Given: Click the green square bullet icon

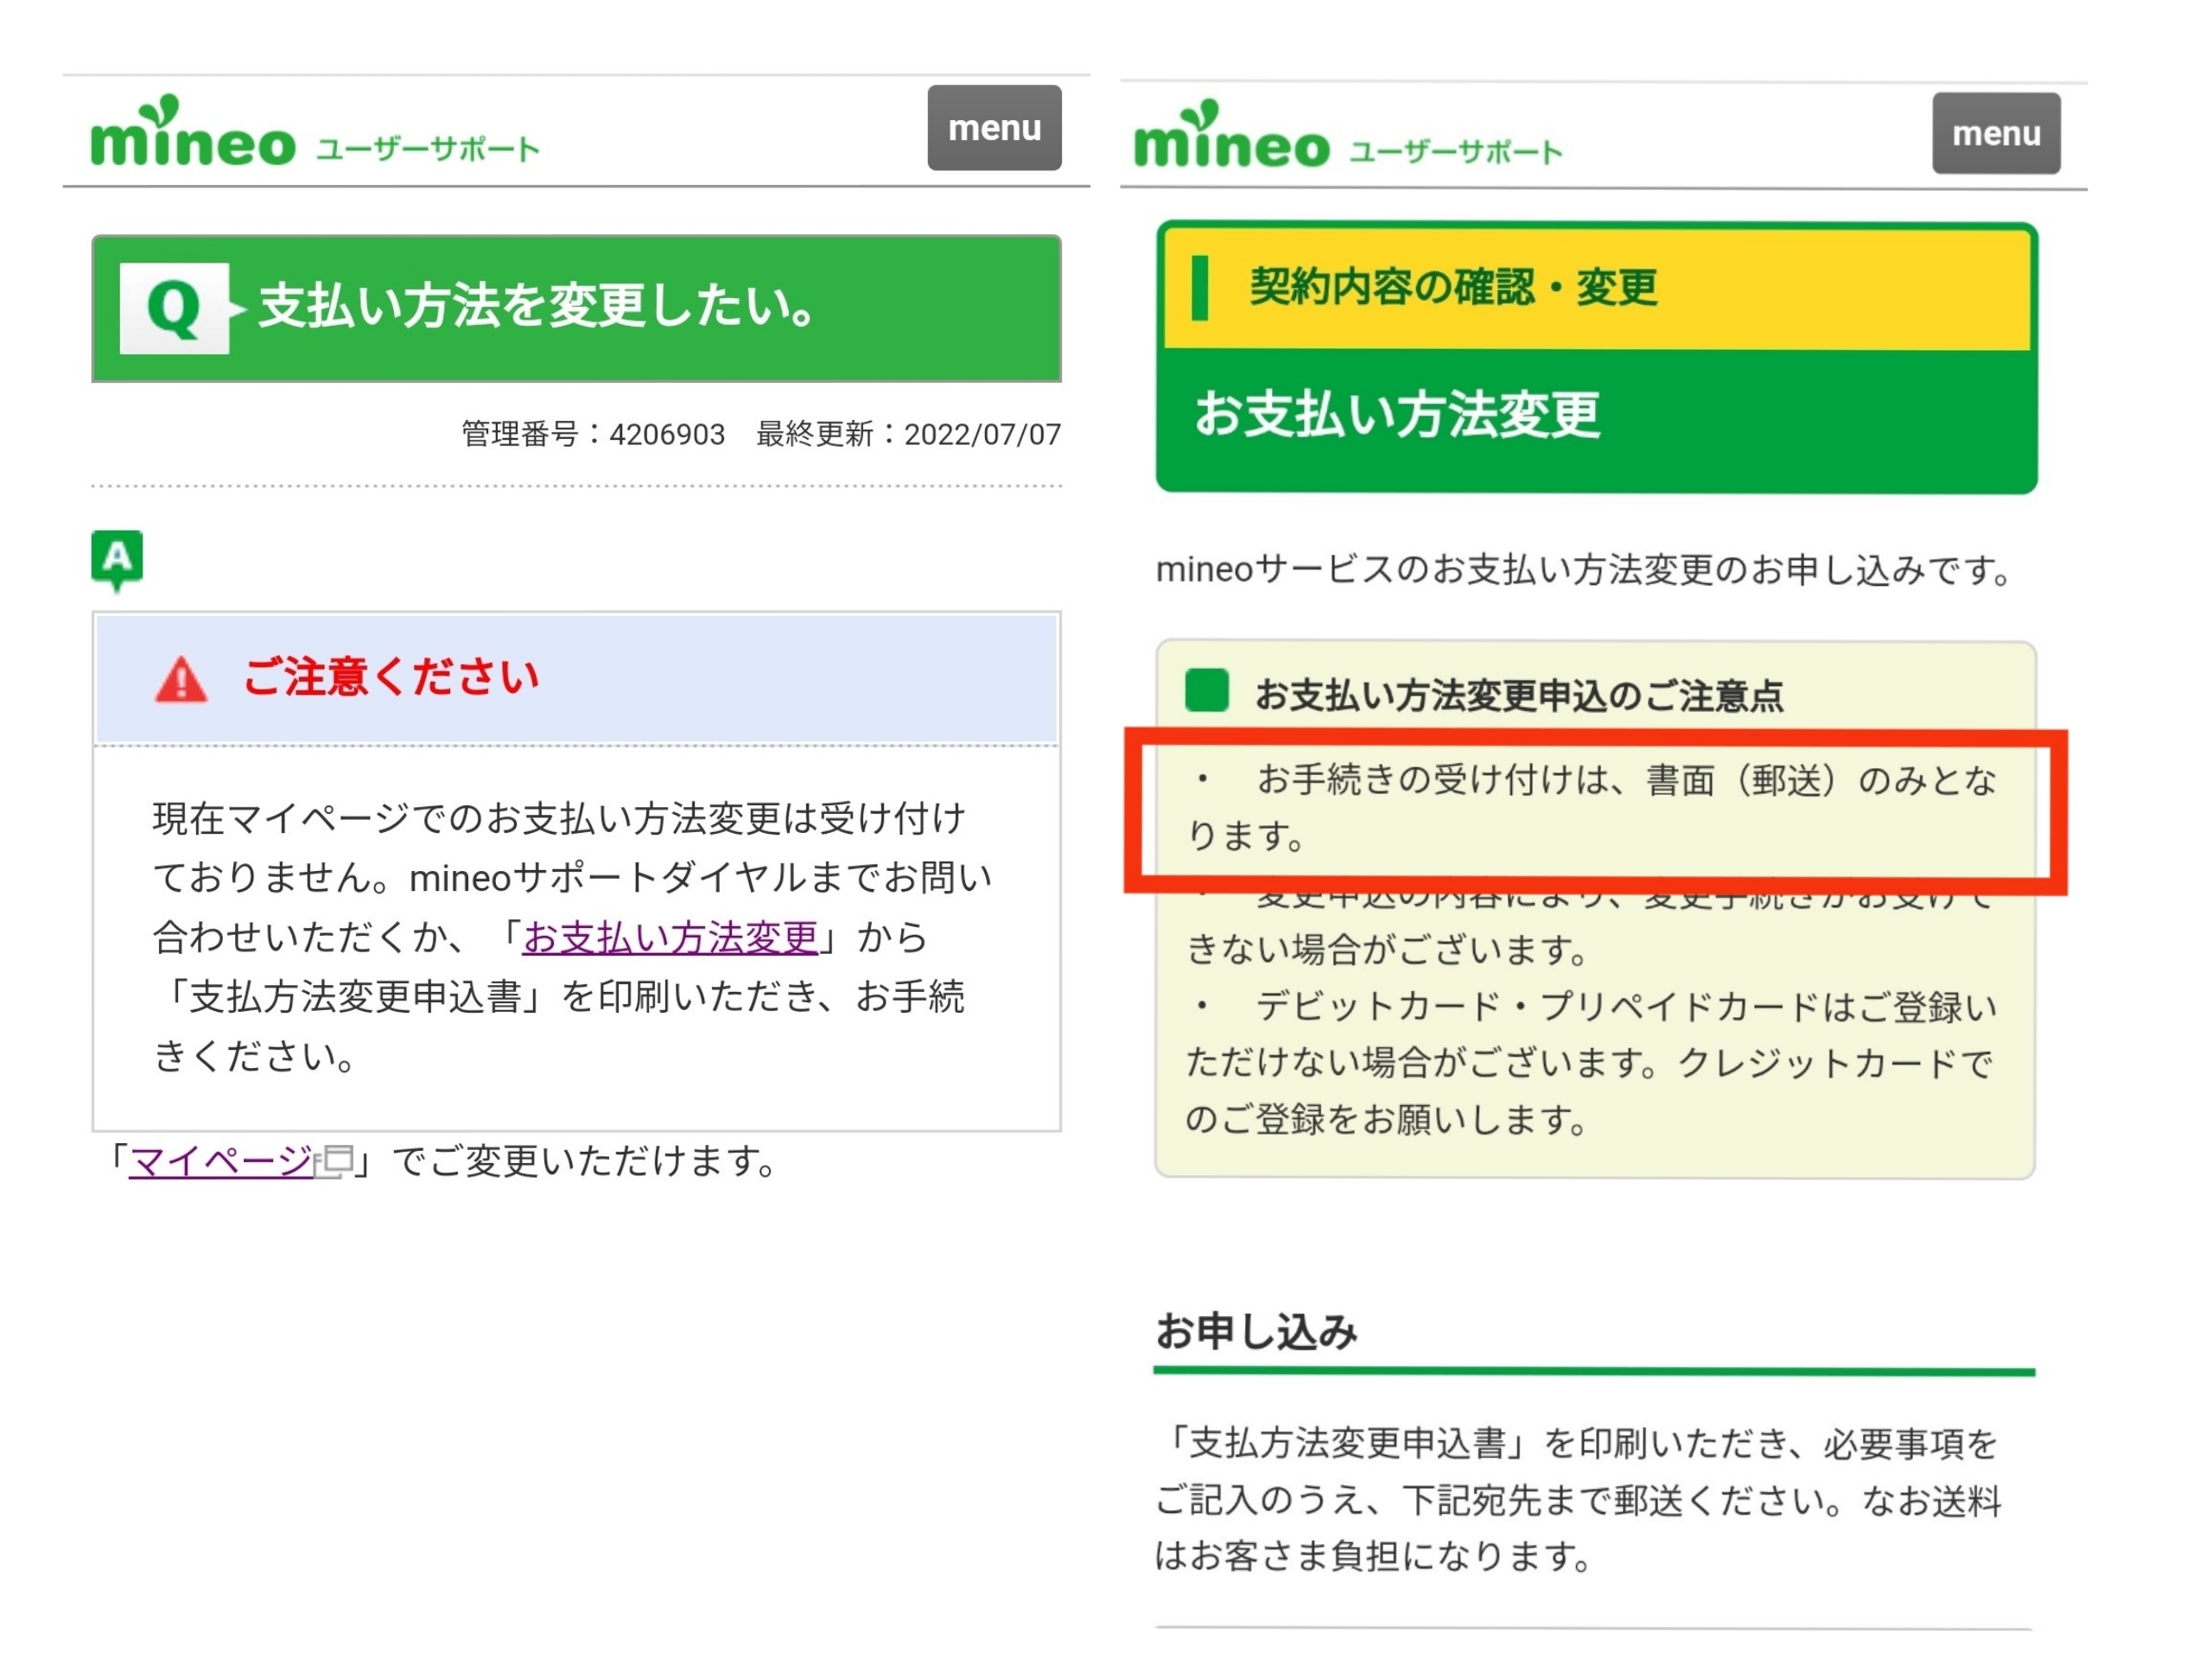Looking at the screenshot, I should tap(1206, 692).
